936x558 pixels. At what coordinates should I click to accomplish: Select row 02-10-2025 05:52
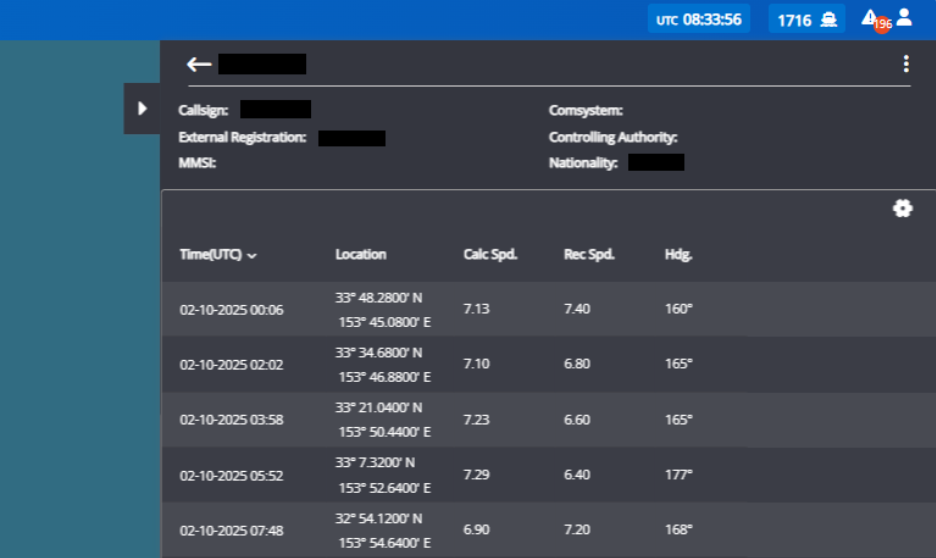[549, 475]
